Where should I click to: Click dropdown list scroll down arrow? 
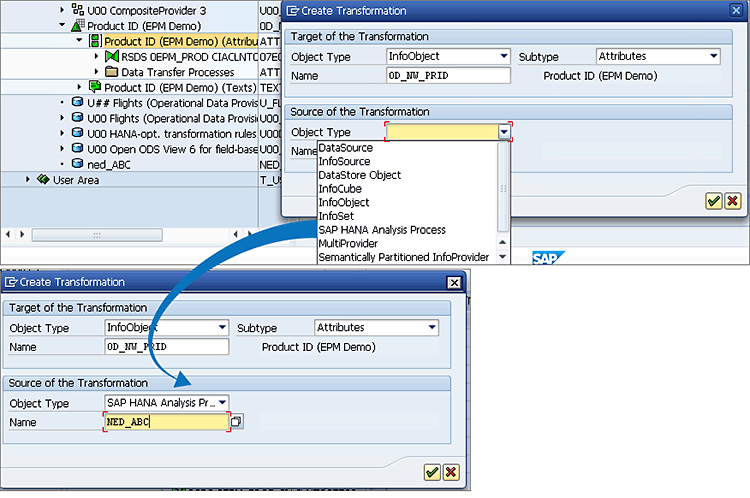503,257
